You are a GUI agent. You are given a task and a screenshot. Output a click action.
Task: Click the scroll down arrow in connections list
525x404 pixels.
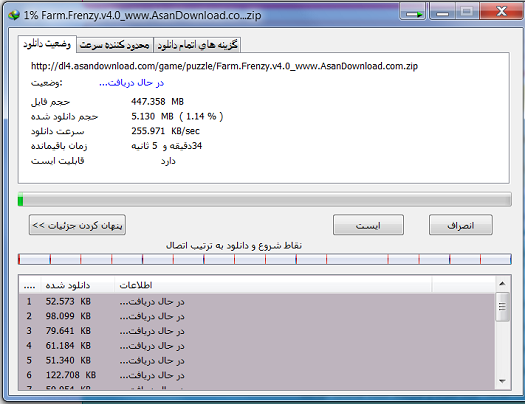(x=502, y=381)
